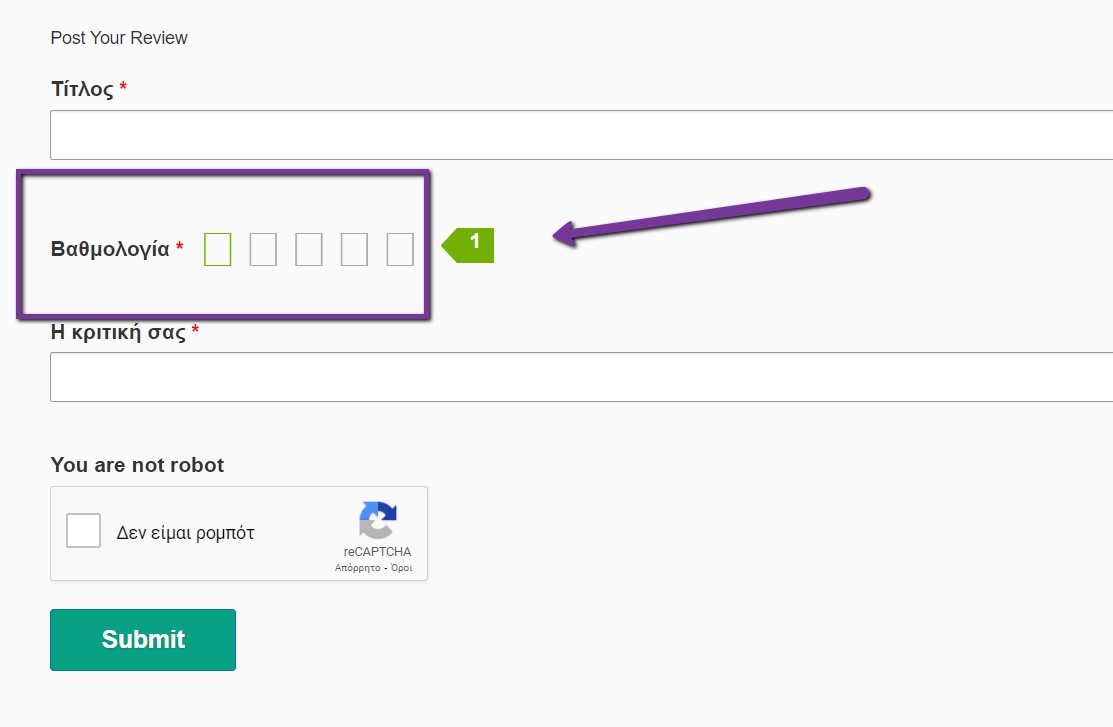The image size is (1113, 727).
Task: Click the purple arrow annotation
Action: [710, 214]
